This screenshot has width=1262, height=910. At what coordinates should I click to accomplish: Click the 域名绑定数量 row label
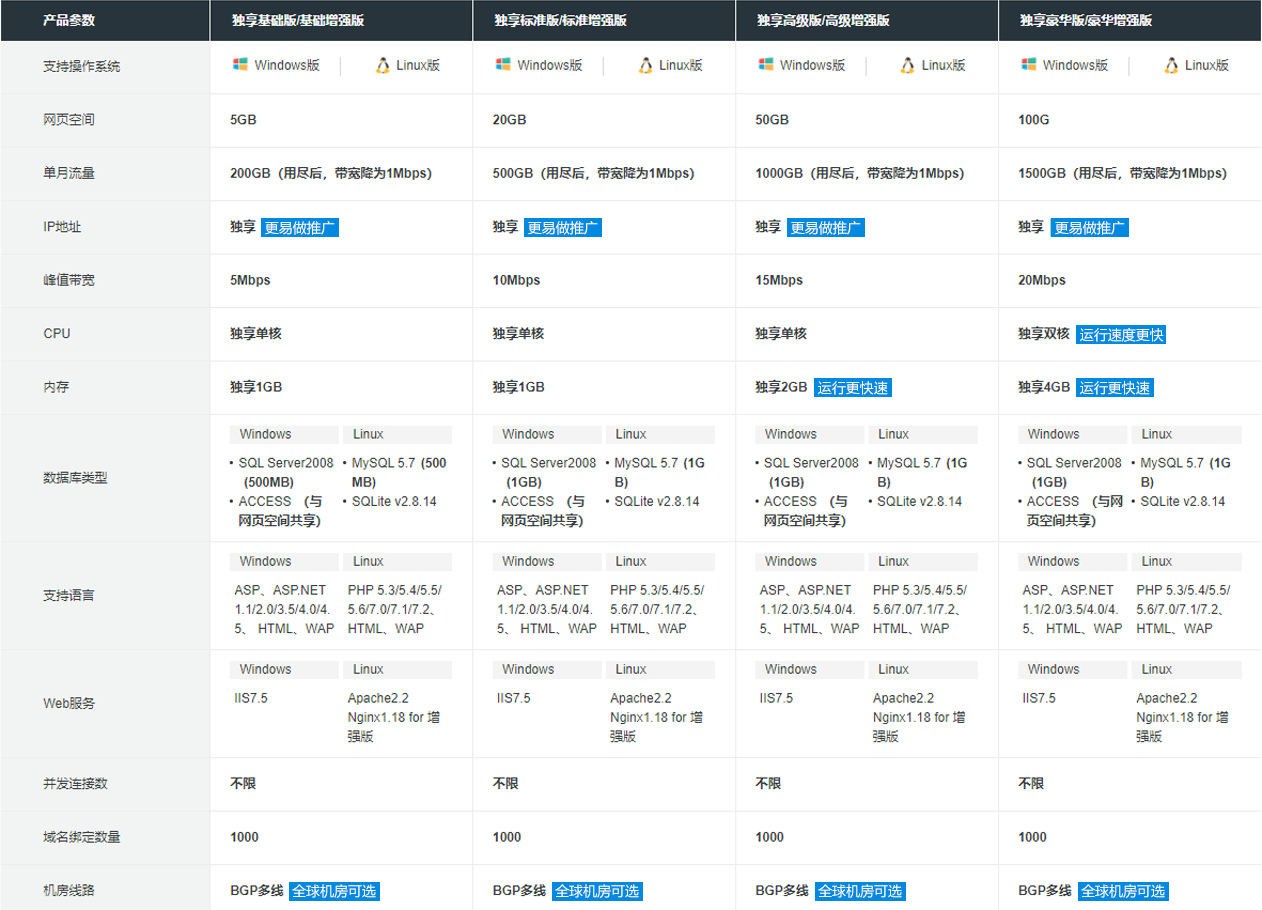coord(82,837)
